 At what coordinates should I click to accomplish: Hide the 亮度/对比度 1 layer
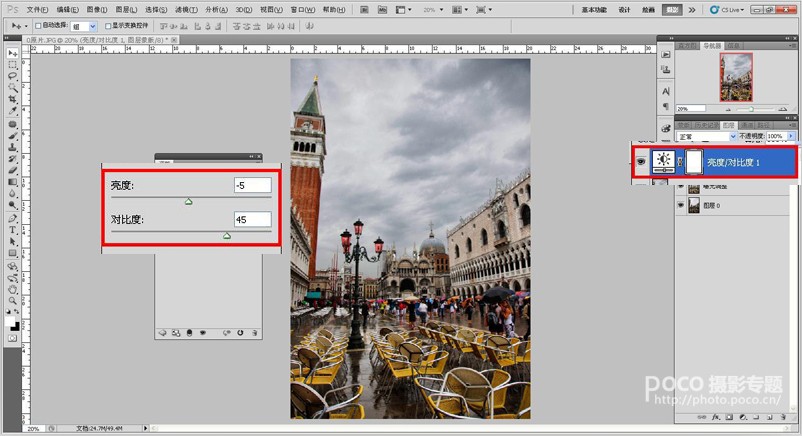pos(641,162)
